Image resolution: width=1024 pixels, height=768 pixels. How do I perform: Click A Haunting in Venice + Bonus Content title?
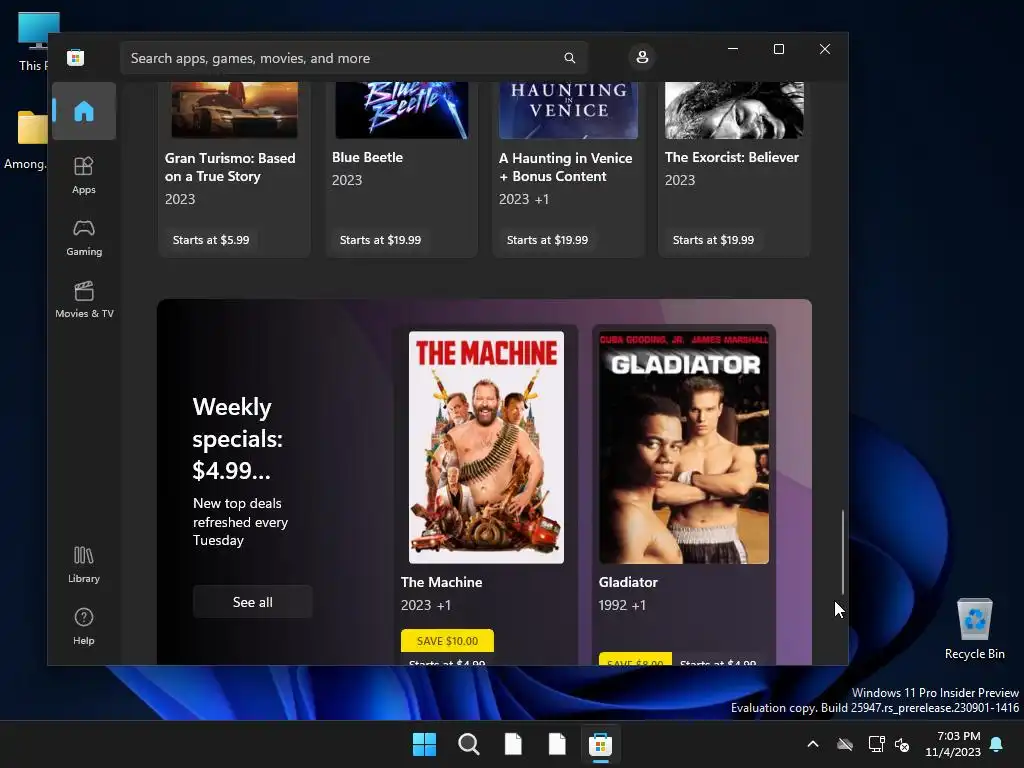coord(566,167)
